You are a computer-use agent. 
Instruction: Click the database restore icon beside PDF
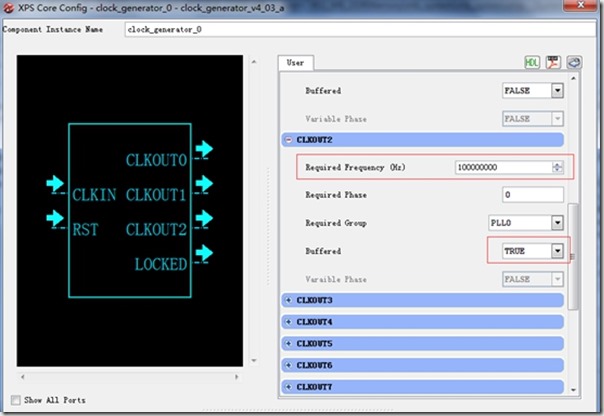tap(574, 62)
